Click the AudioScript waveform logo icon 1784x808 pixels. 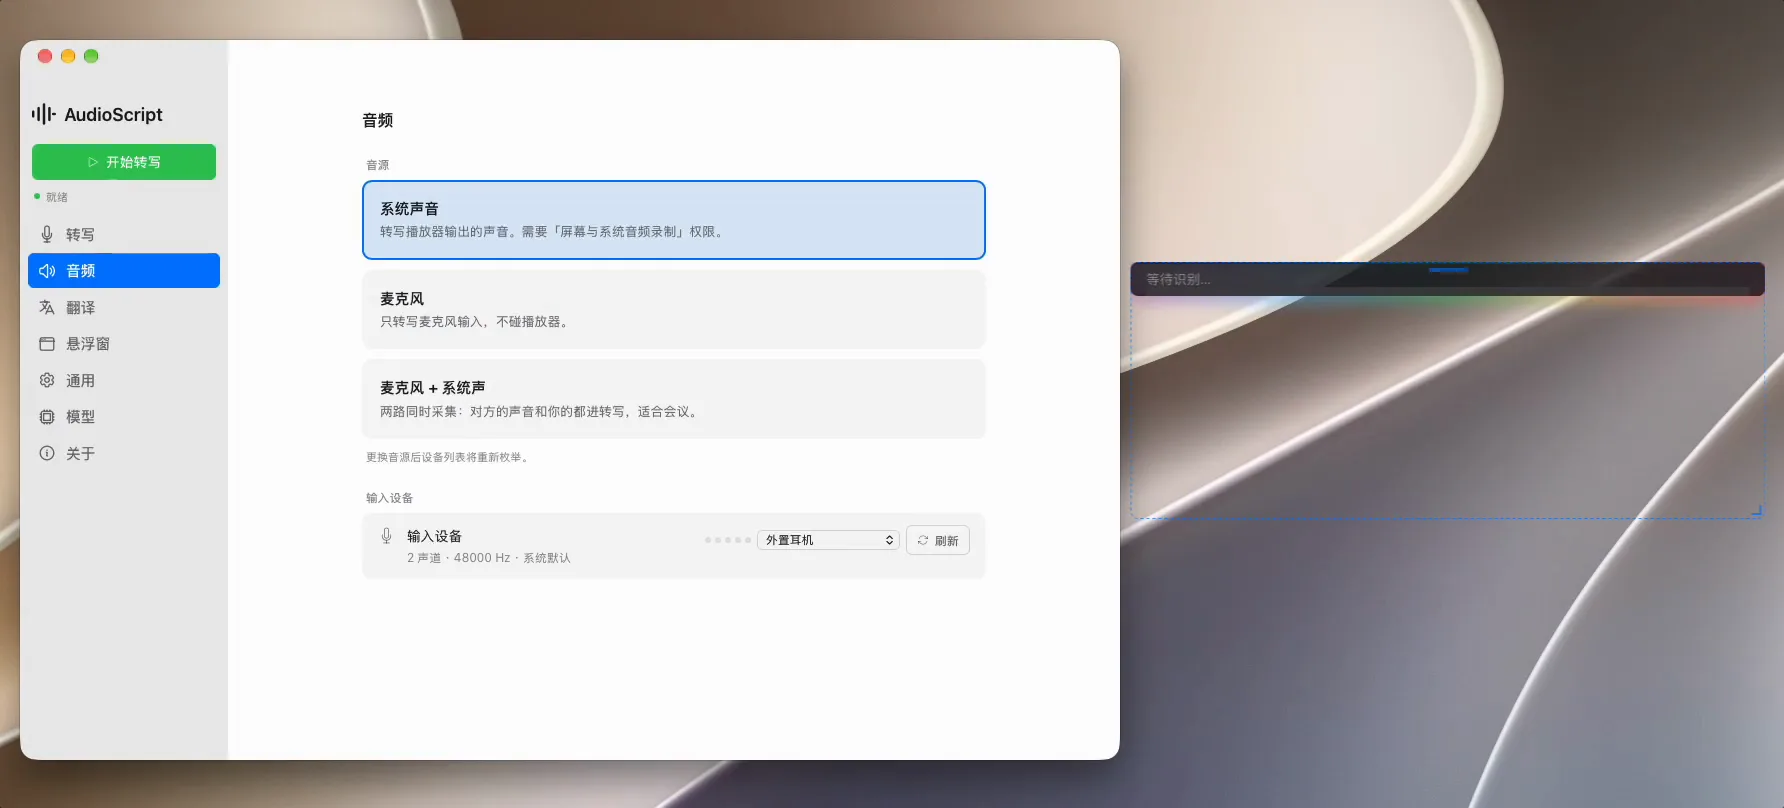coord(43,114)
